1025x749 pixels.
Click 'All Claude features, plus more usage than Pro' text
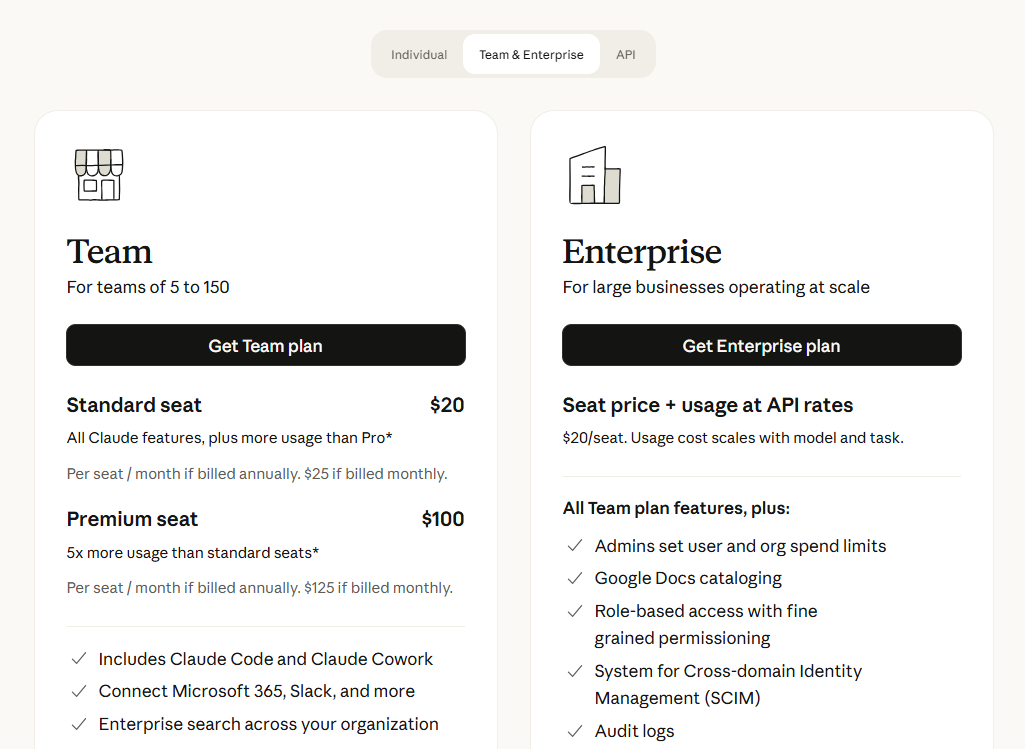pyautogui.click(x=229, y=438)
